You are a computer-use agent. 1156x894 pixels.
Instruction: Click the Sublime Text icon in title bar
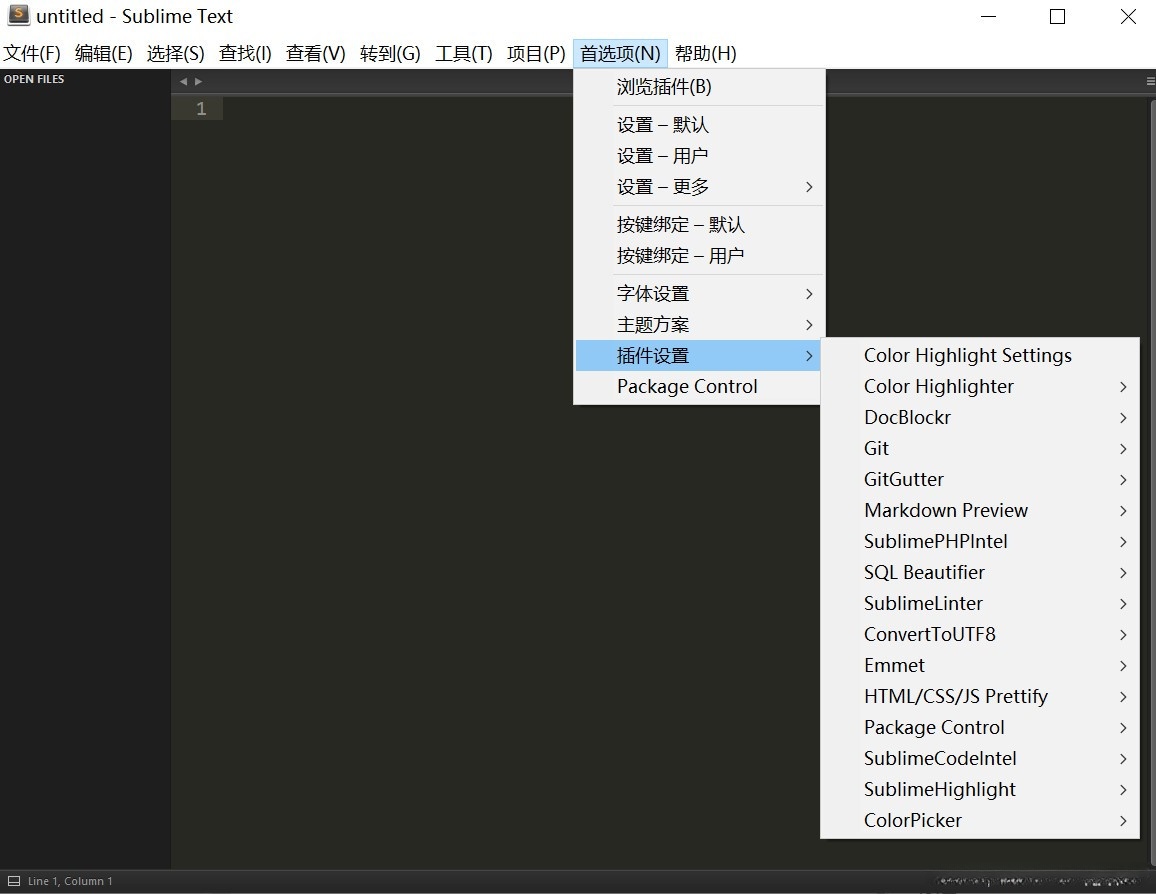pos(16,16)
